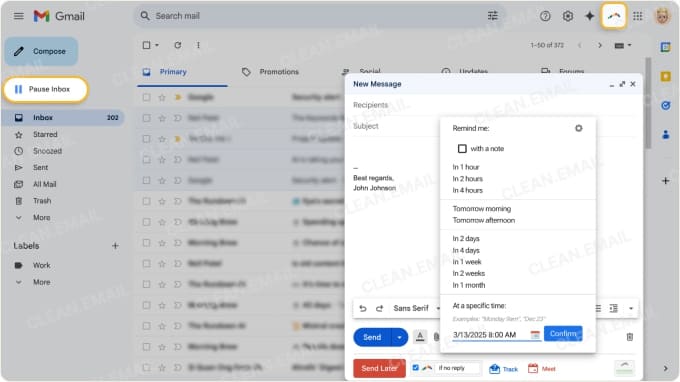Open Gmail support help icon
The width and height of the screenshot is (680, 382).
pyautogui.click(x=545, y=16)
